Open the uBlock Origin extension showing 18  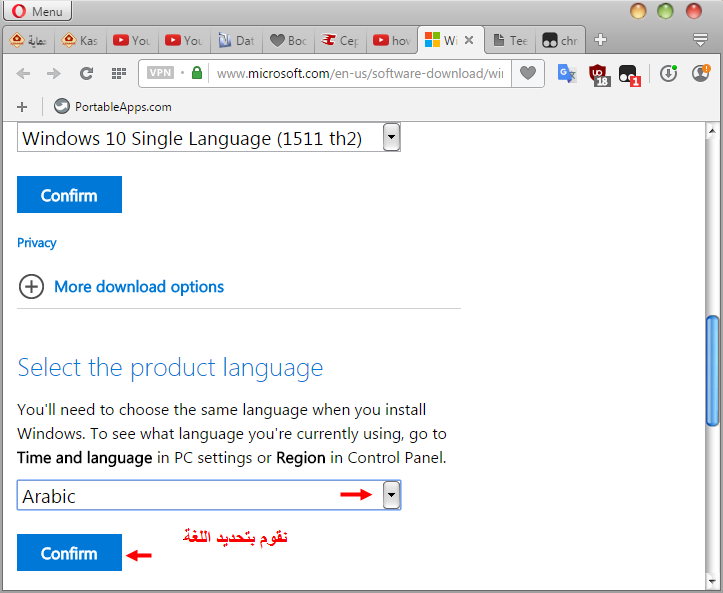coord(599,75)
